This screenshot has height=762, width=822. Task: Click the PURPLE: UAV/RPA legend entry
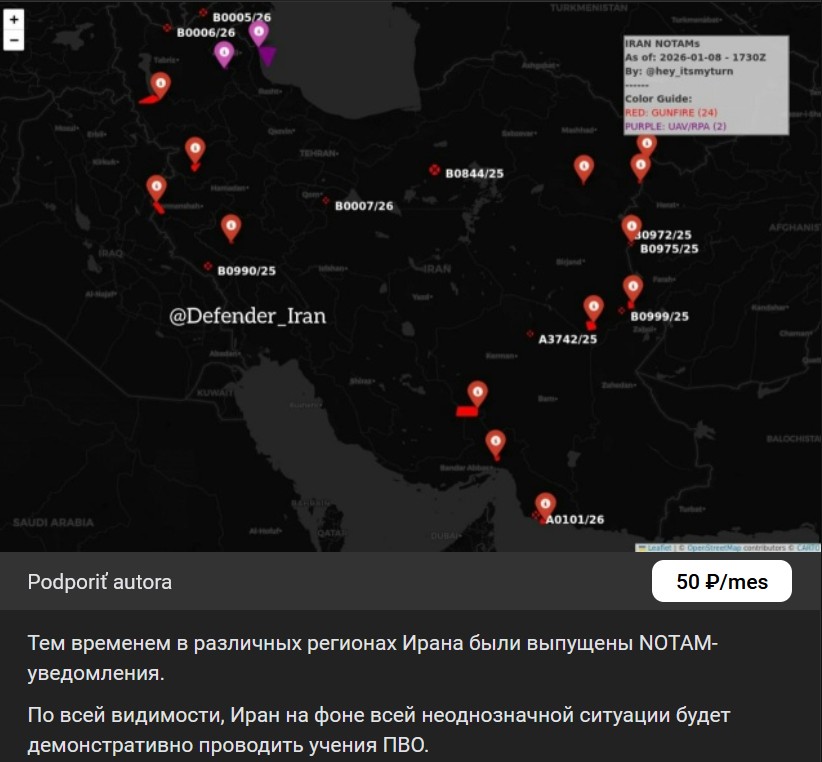(x=675, y=126)
